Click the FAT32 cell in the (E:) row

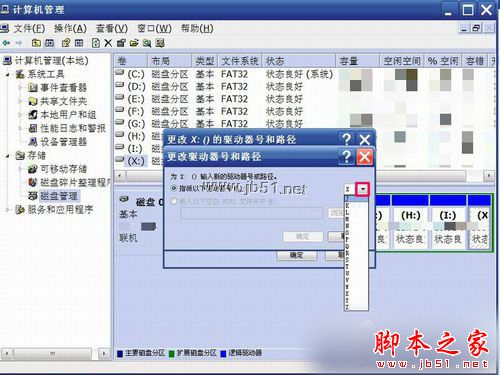click(234, 99)
